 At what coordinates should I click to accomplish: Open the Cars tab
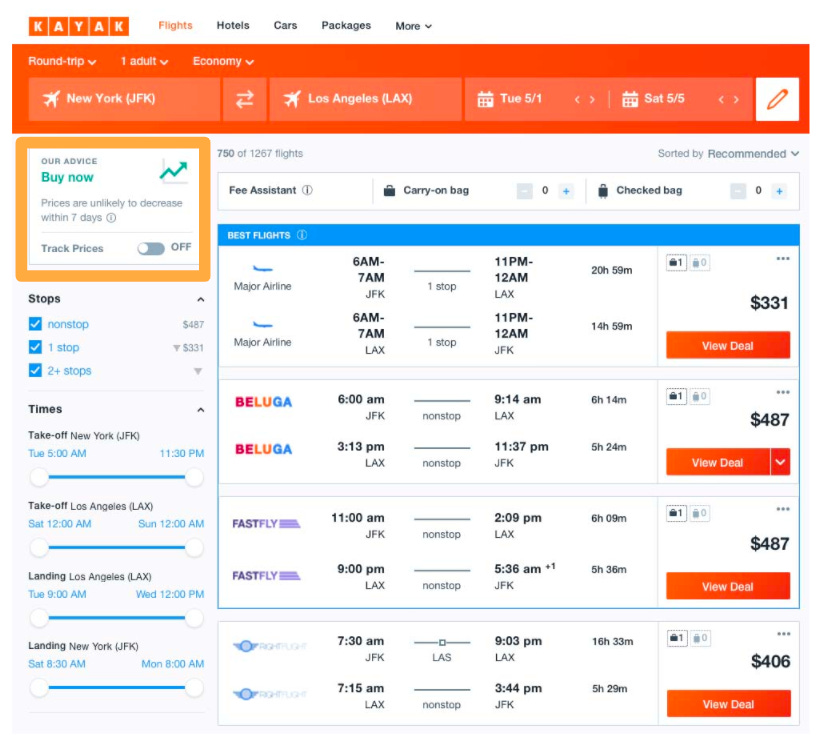[285, 25]
